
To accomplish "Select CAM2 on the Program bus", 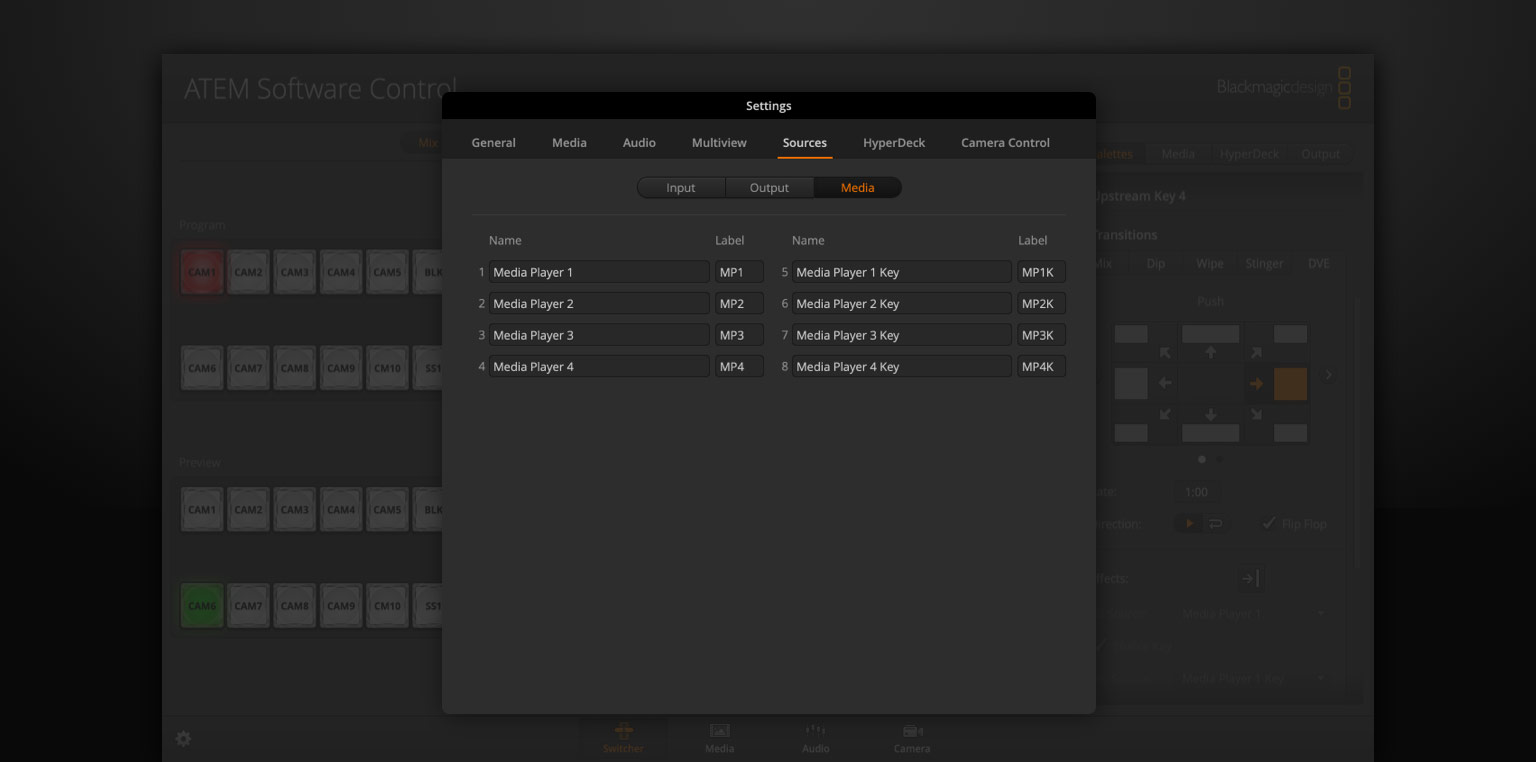I will click(x=248, y=272).
